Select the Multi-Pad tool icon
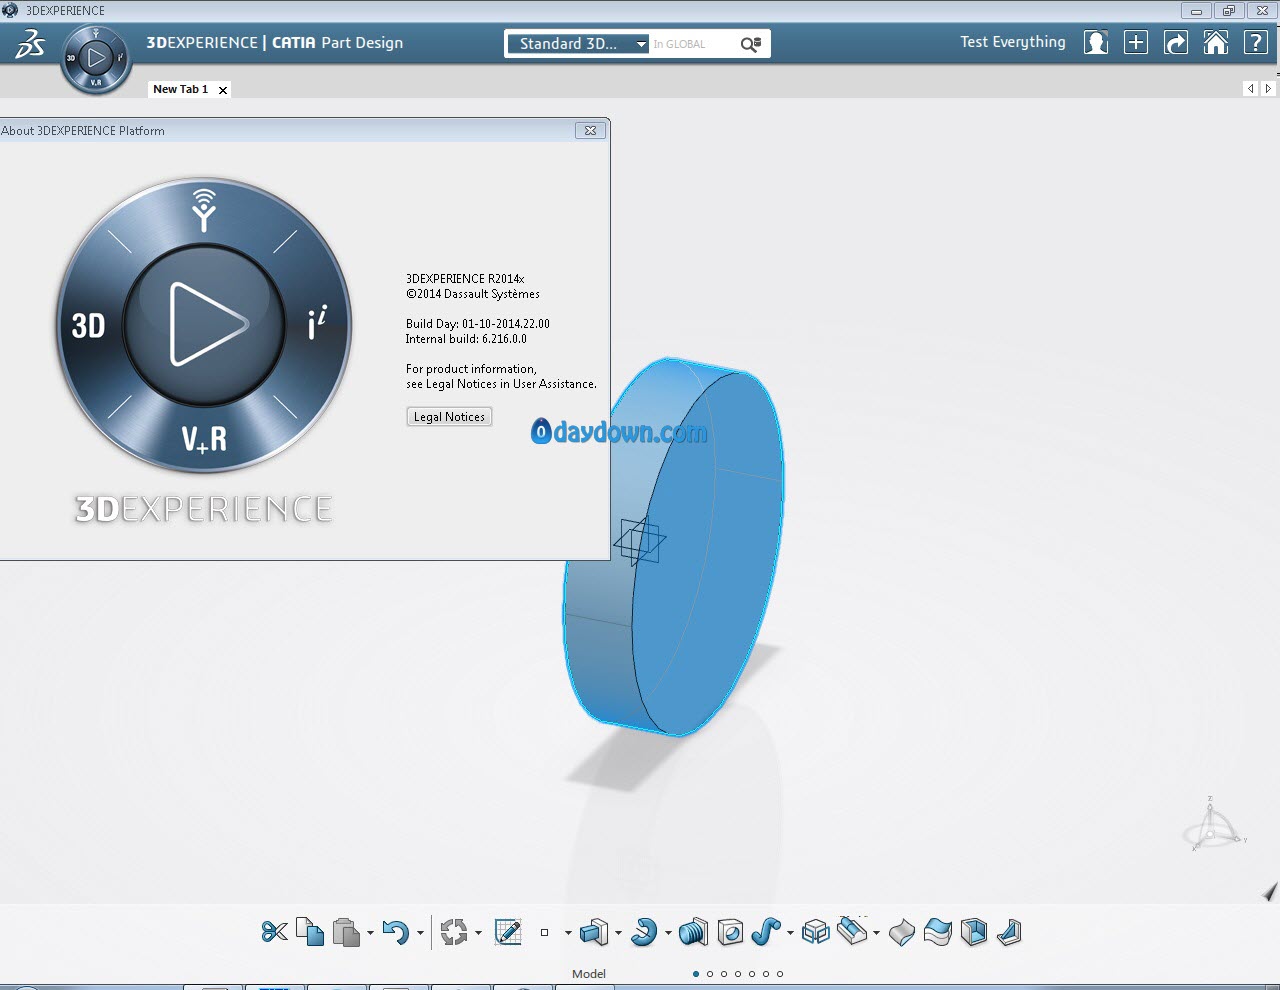This screenshot has height=990, width=1280. (x=693, y=932)
